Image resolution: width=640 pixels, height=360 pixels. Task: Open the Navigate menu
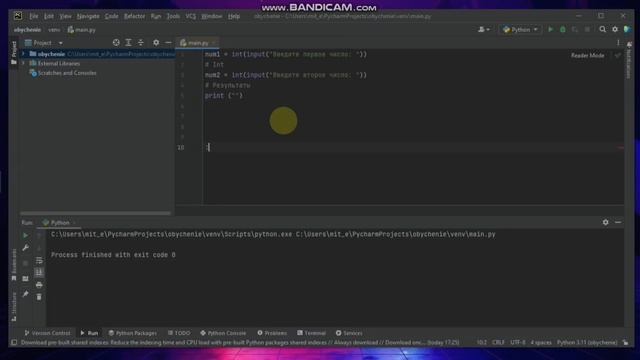(88, 16)
